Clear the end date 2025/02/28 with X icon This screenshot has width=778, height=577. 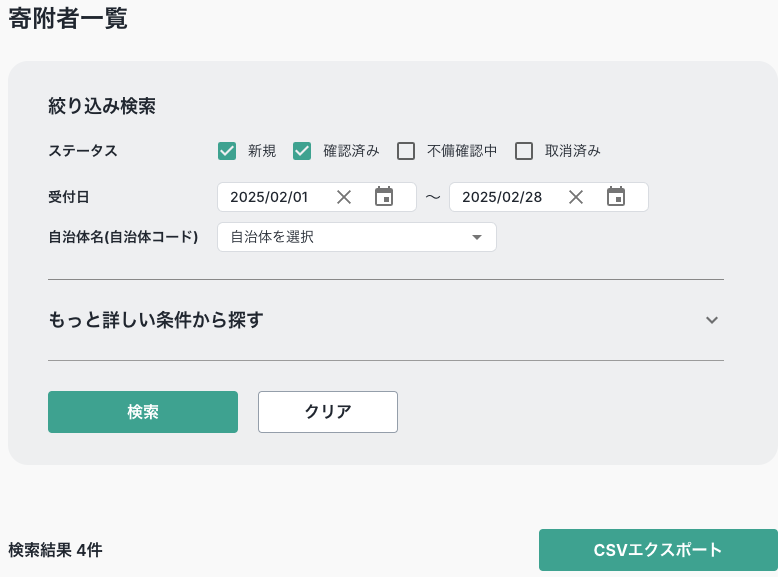click(x=576, y=197)
